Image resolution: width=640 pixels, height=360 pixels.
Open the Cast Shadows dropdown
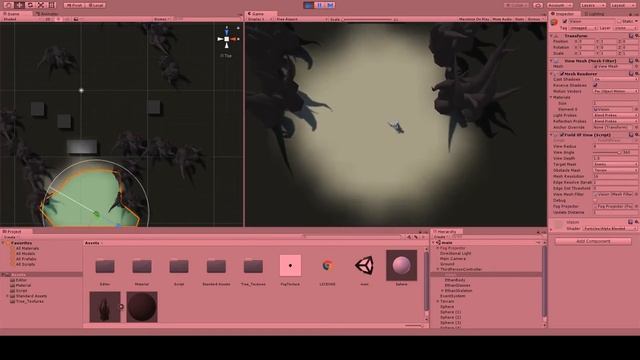click(x=615, y=79)
